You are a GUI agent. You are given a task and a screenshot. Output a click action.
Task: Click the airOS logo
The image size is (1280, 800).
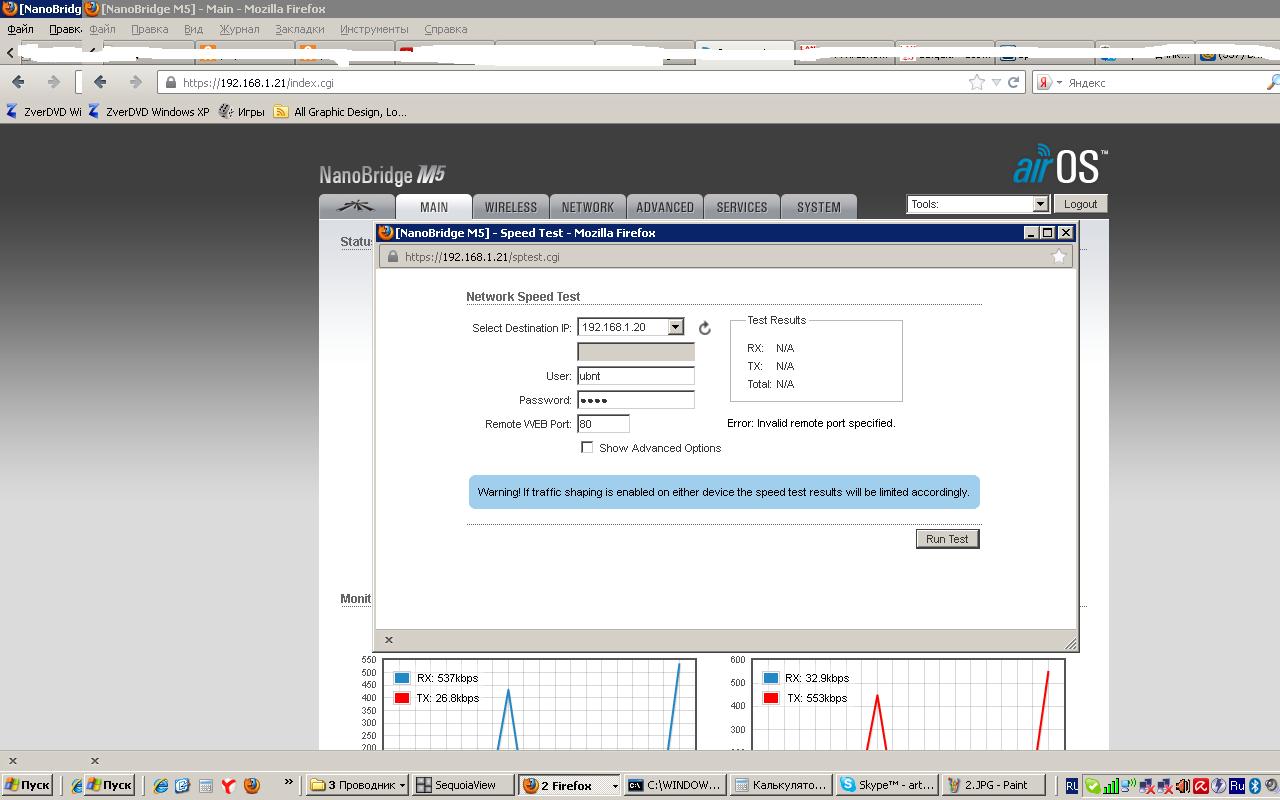[x=1060, y=166]
